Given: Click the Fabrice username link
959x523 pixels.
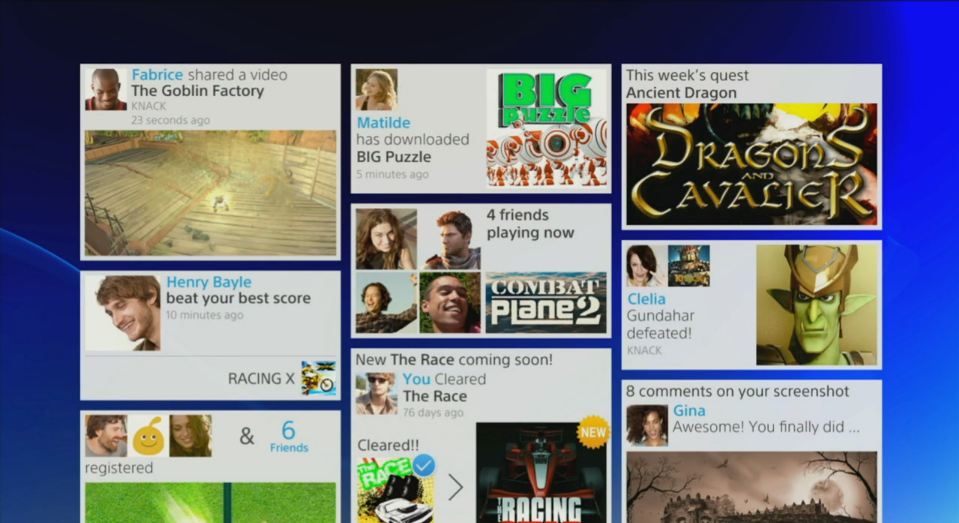Looking at the screenshot, I should pyautogui.click(x=157, y=75).
